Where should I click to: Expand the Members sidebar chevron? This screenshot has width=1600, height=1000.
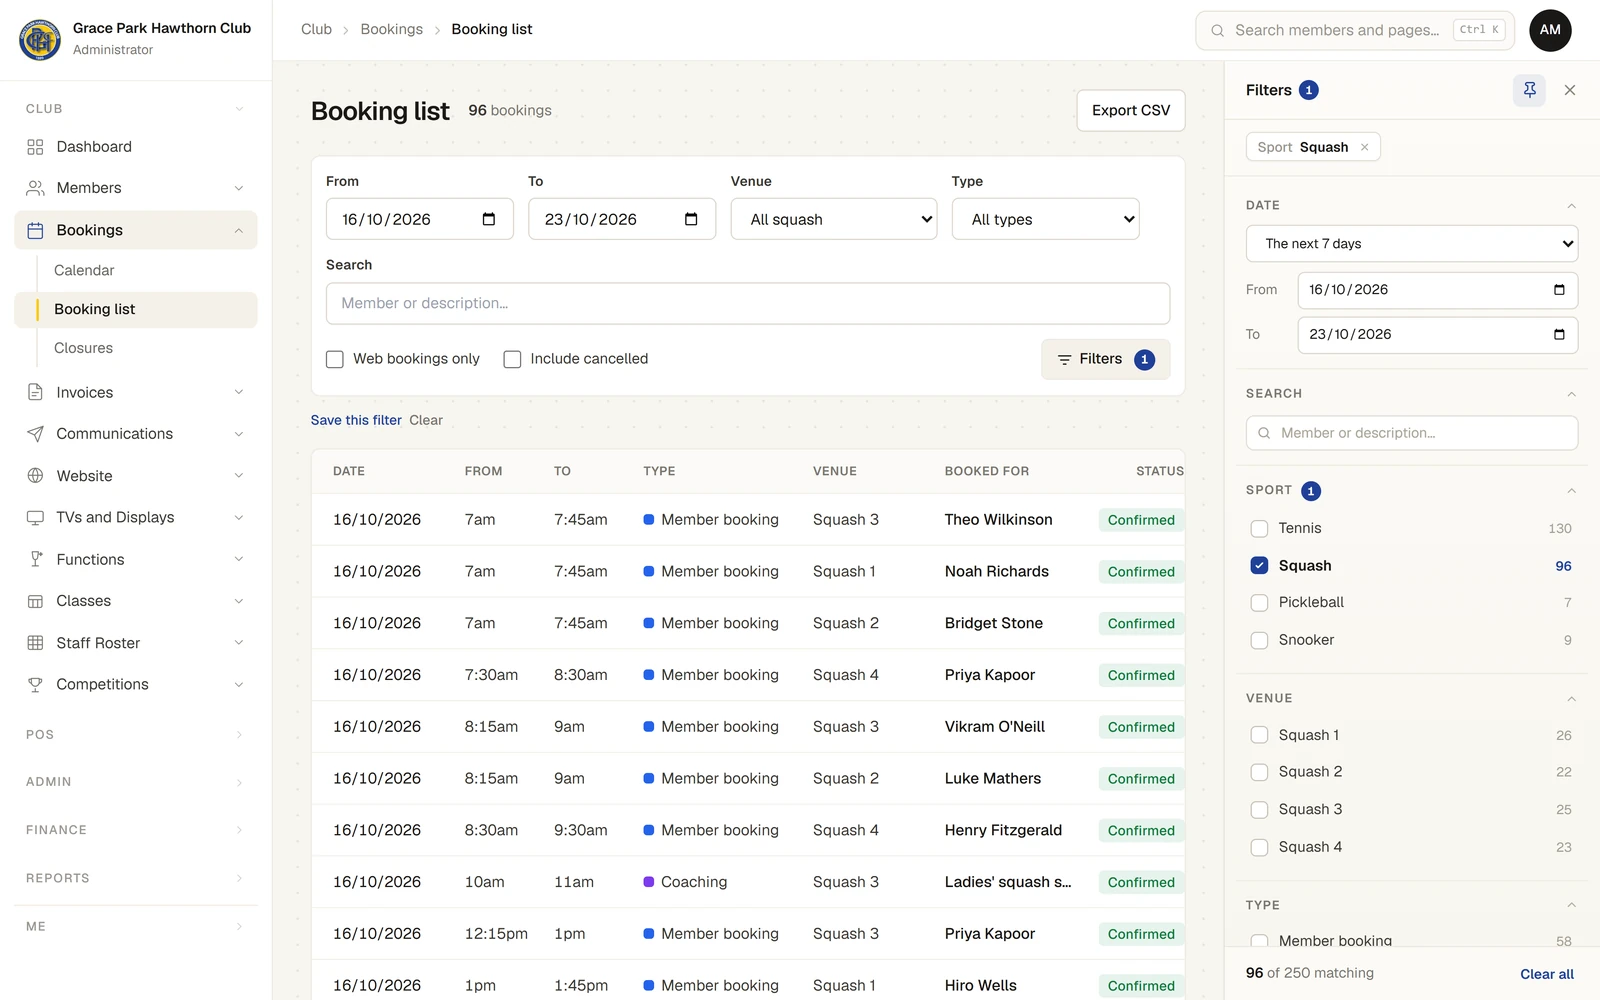point(239,188)
